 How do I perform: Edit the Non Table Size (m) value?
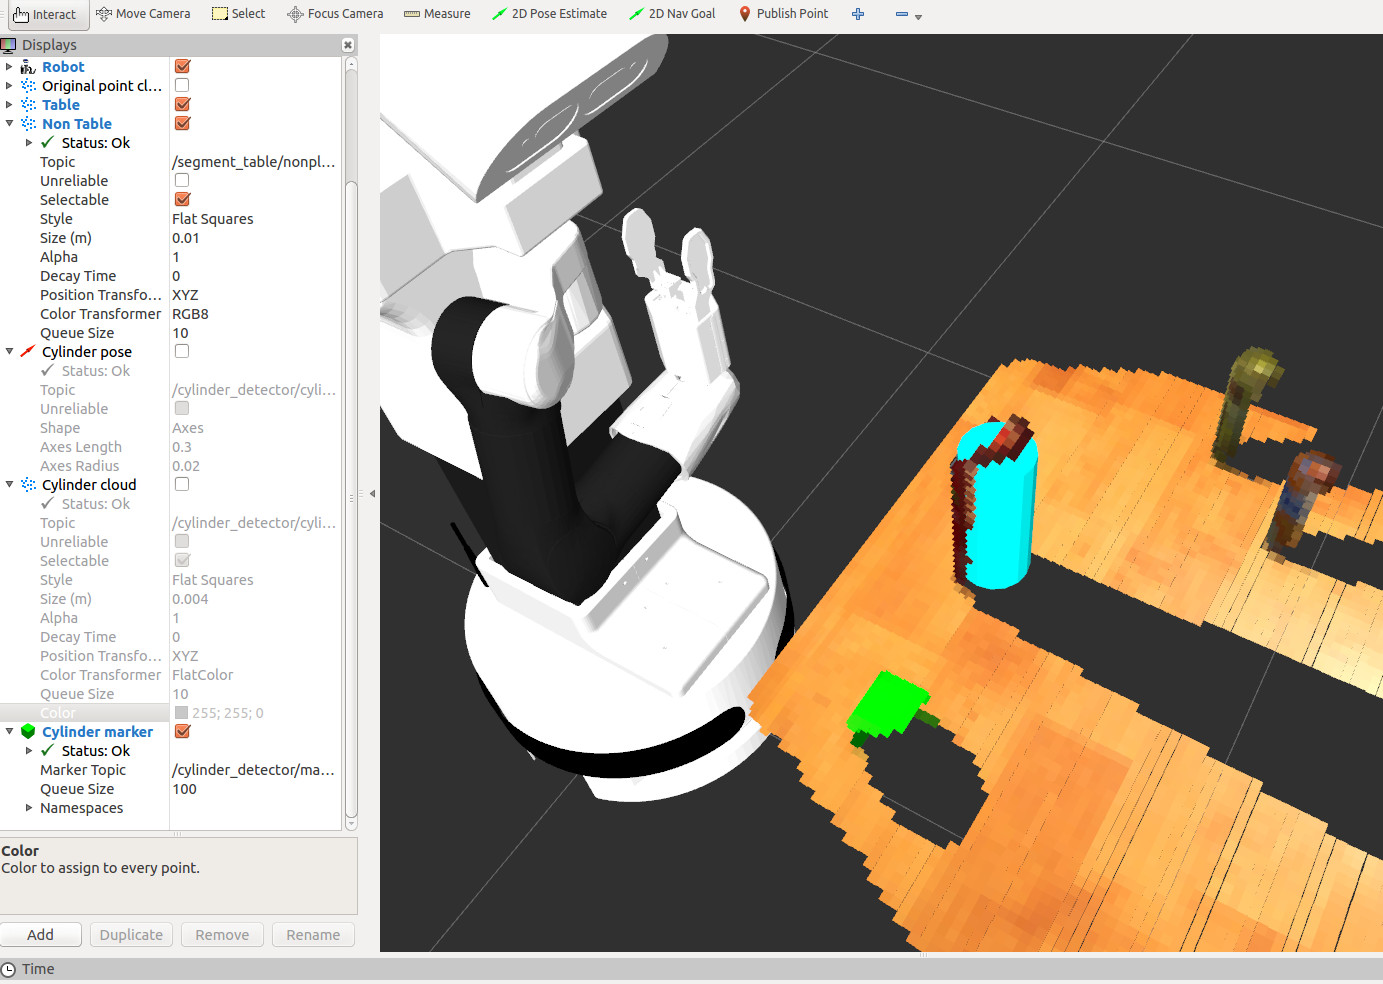point(255,238)
